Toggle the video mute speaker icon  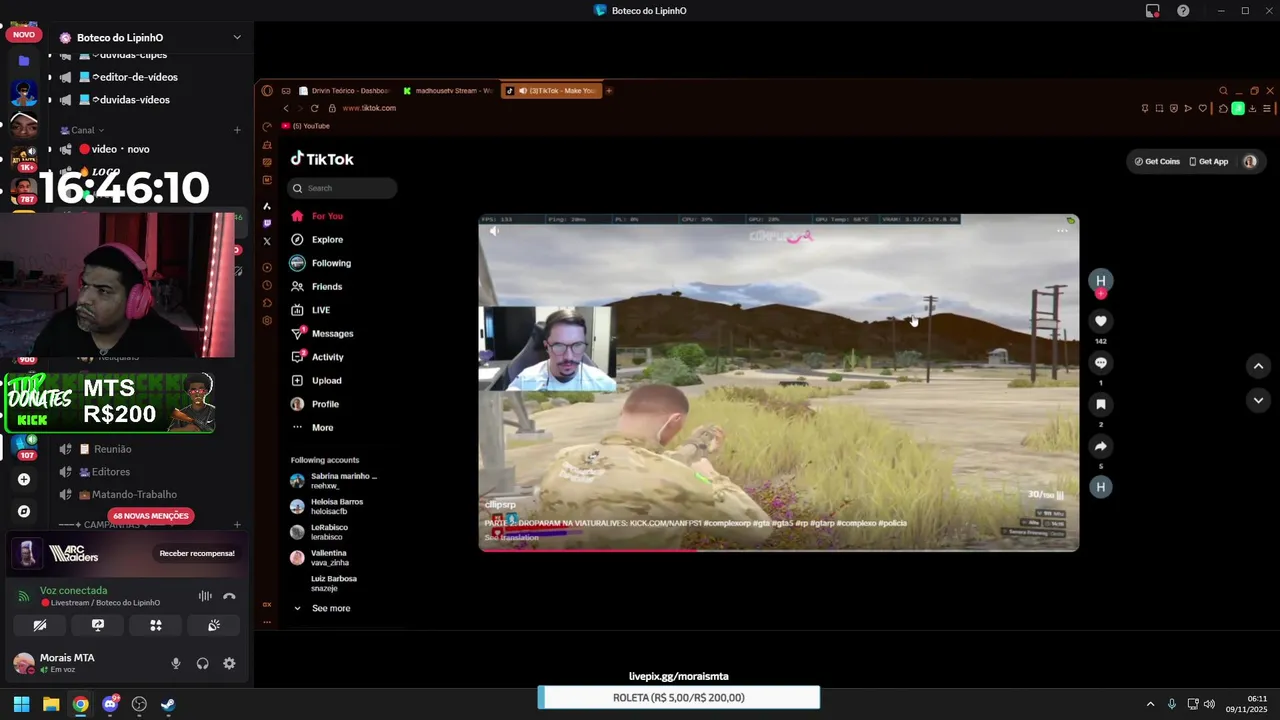[x=493, y=231]
